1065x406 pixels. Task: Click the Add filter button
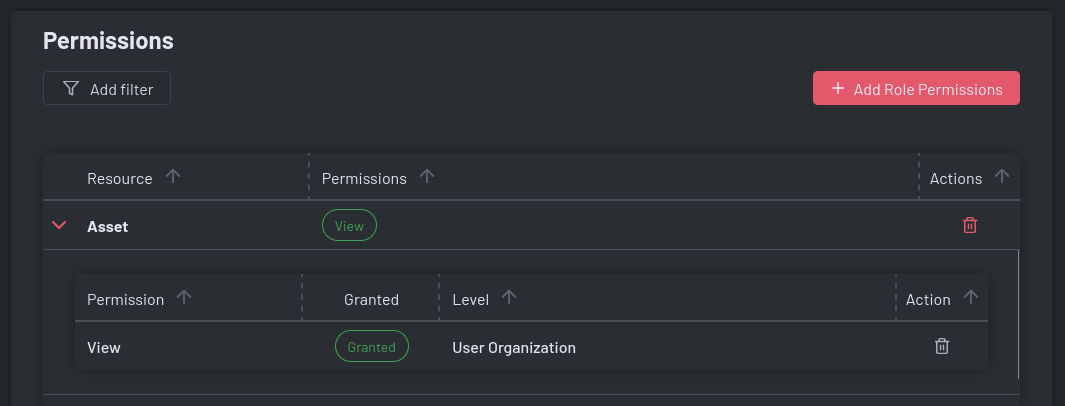(107, 88)
